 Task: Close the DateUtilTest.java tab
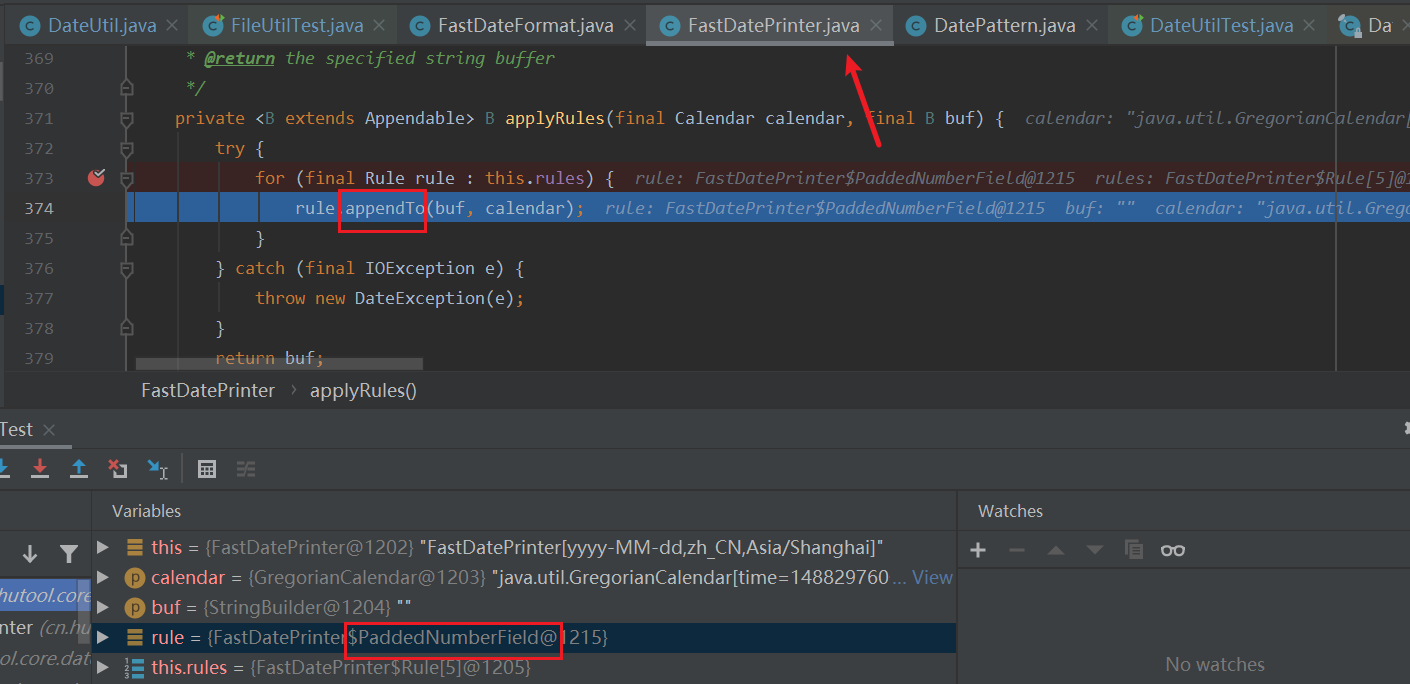pyautogui.click(x=1310, y=25)
